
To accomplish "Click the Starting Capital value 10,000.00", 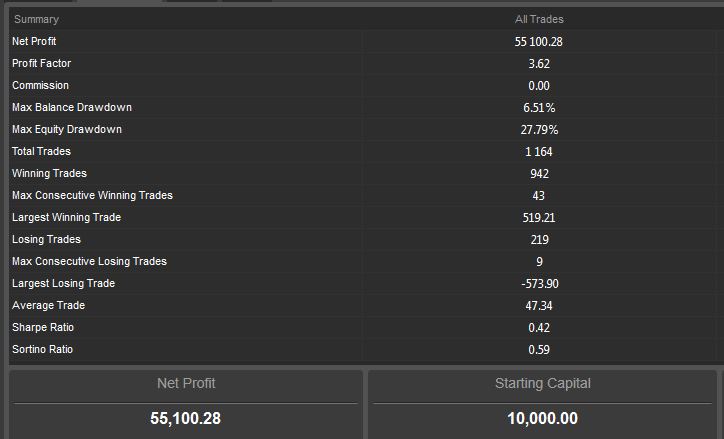I will click(x=542, y=418).
